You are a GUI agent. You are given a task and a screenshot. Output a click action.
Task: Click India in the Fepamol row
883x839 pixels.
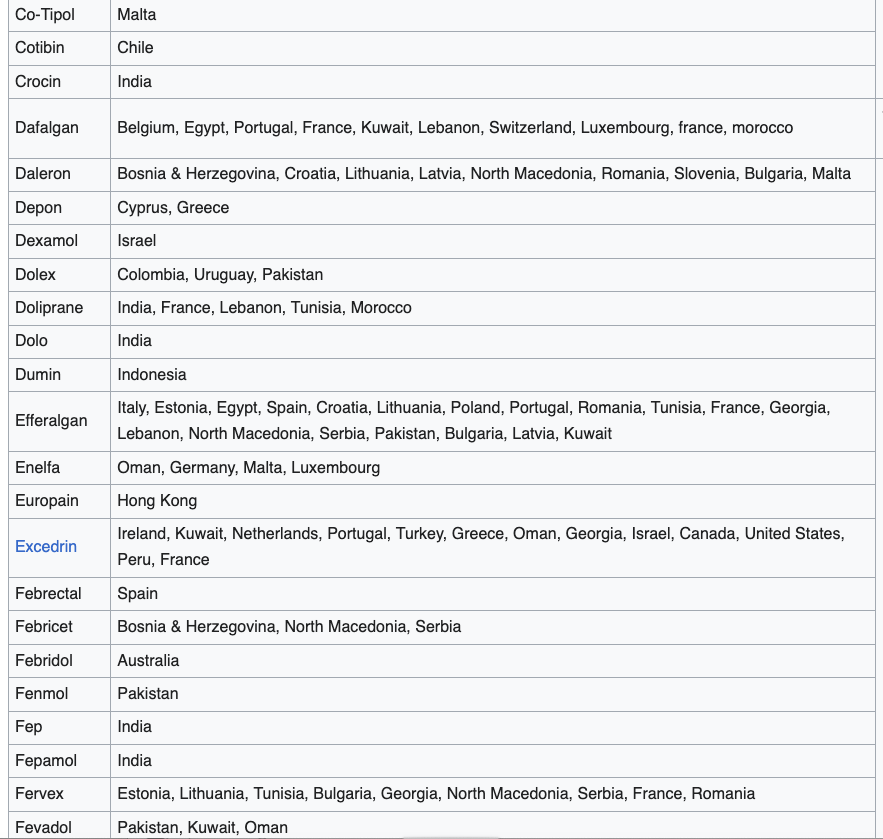(135, 761)
